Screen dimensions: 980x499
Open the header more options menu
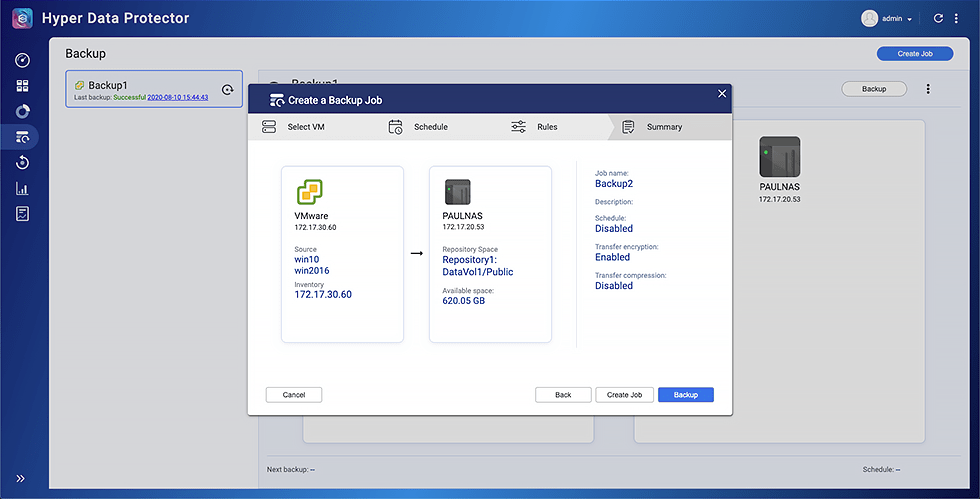[x=956, y=18]
